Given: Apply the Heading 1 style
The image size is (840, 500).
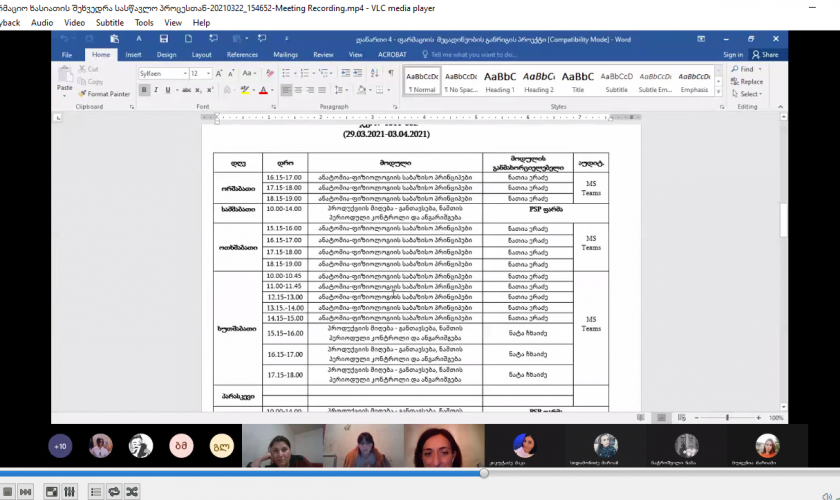Looking at the screenshot, I should 500,80.
